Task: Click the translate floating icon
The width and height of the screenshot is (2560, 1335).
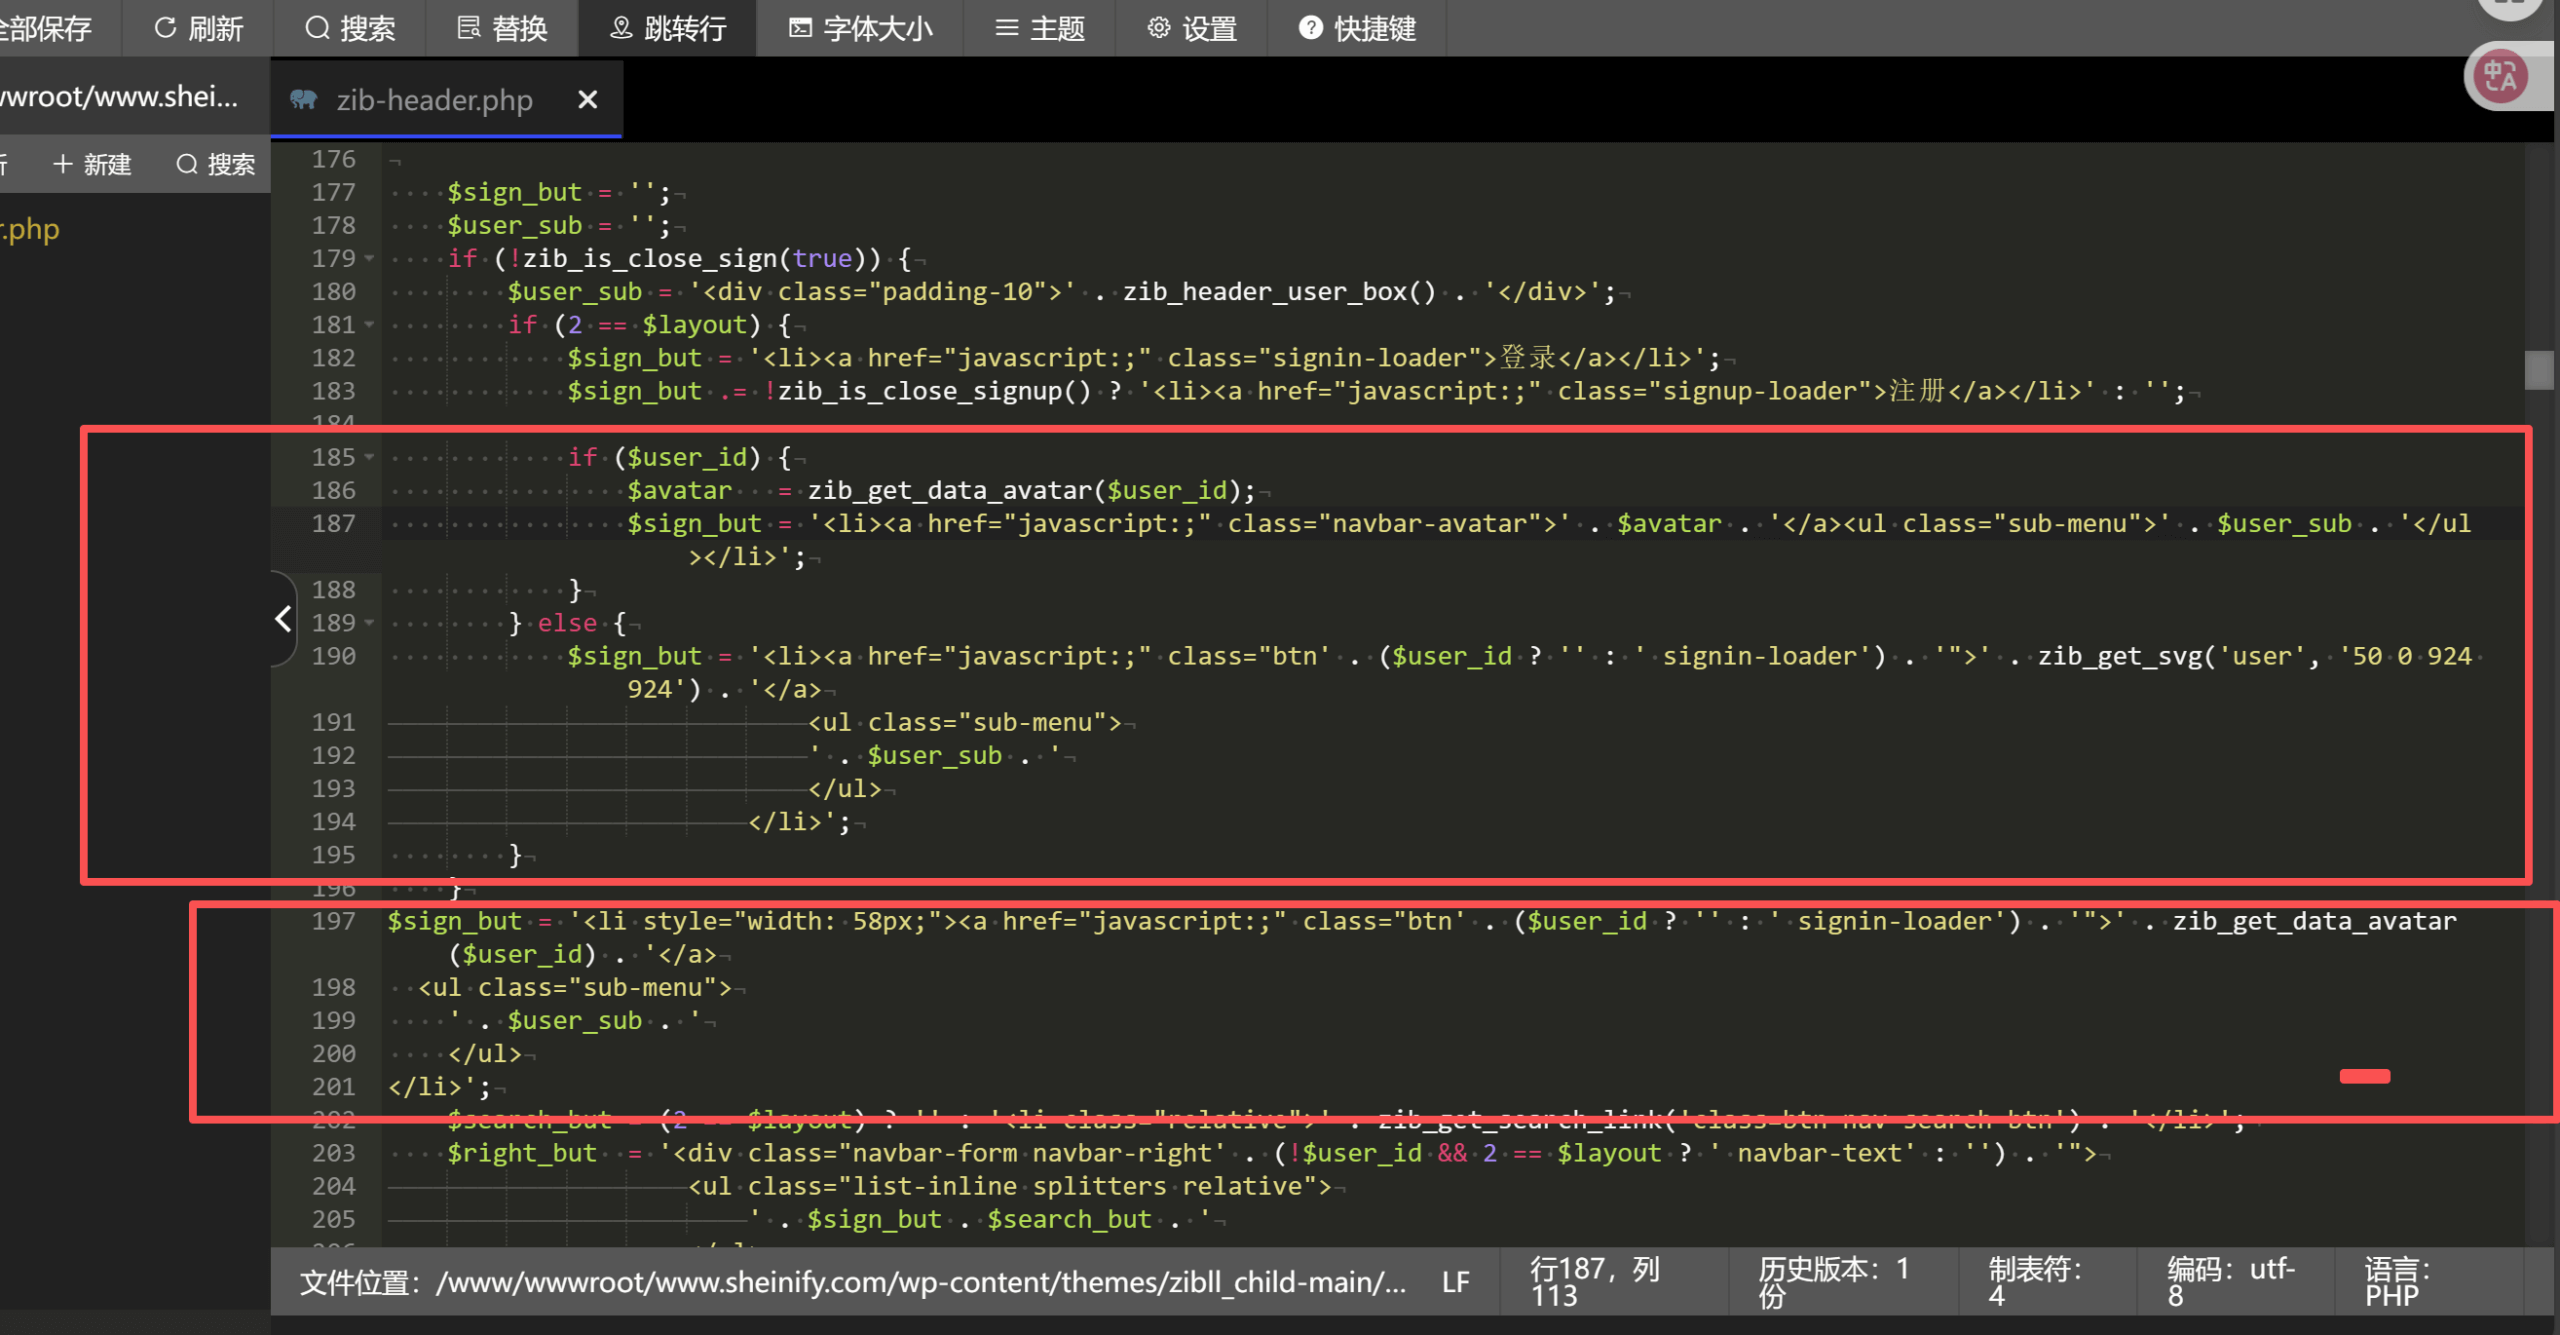Action: 2501,76
